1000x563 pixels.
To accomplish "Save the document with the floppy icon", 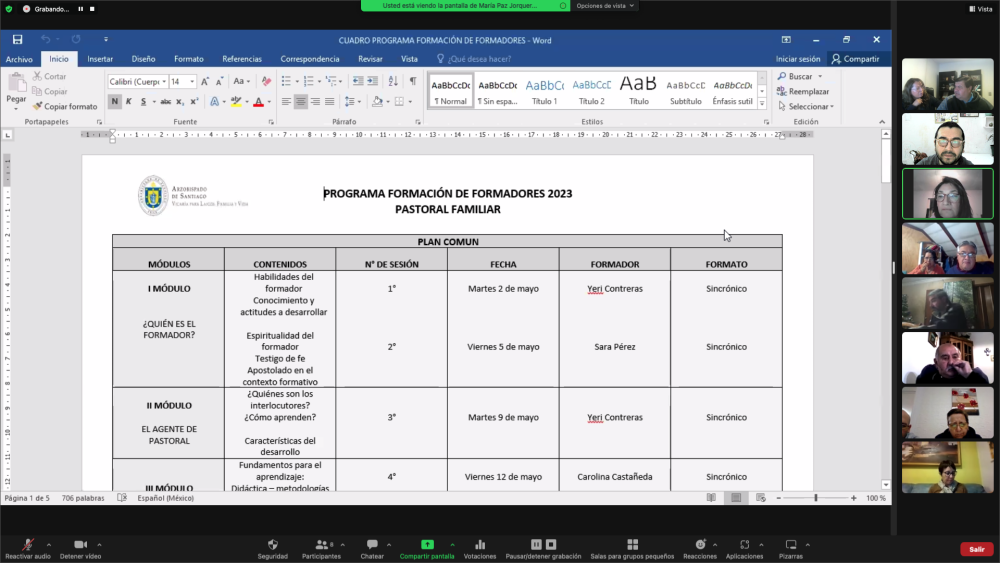I will click(17, 40).
